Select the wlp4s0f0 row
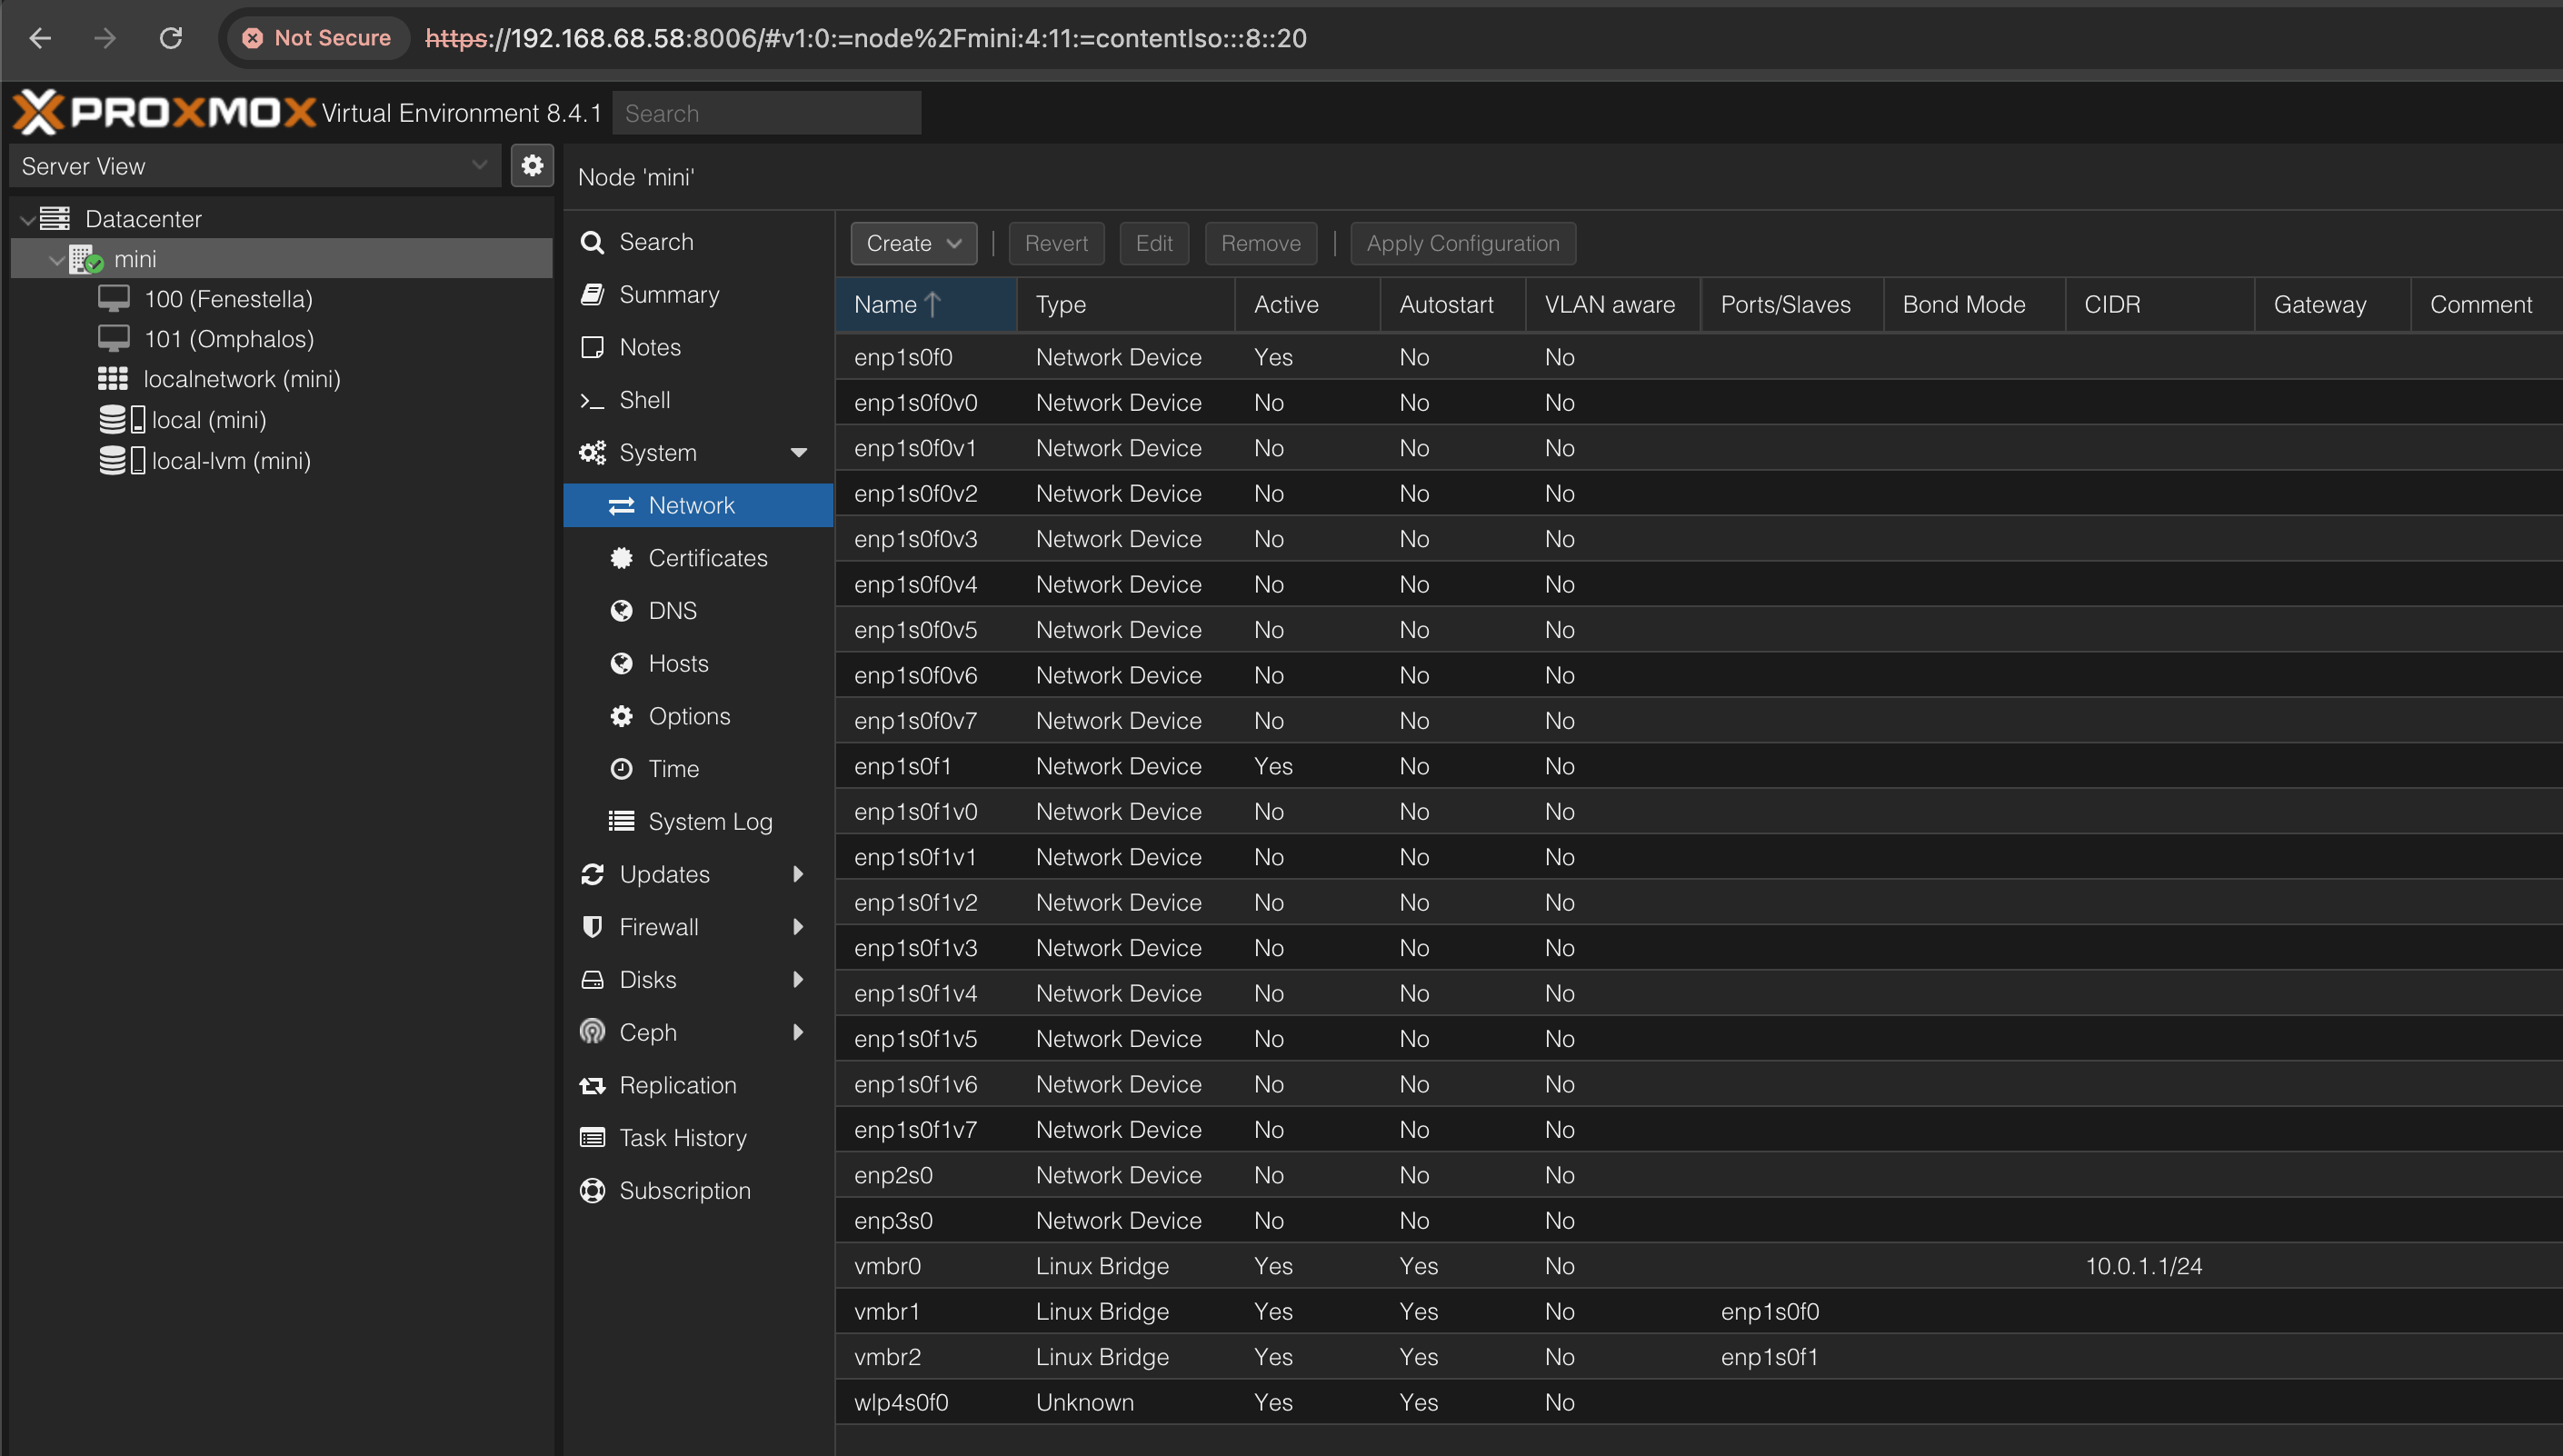 1698,1402
